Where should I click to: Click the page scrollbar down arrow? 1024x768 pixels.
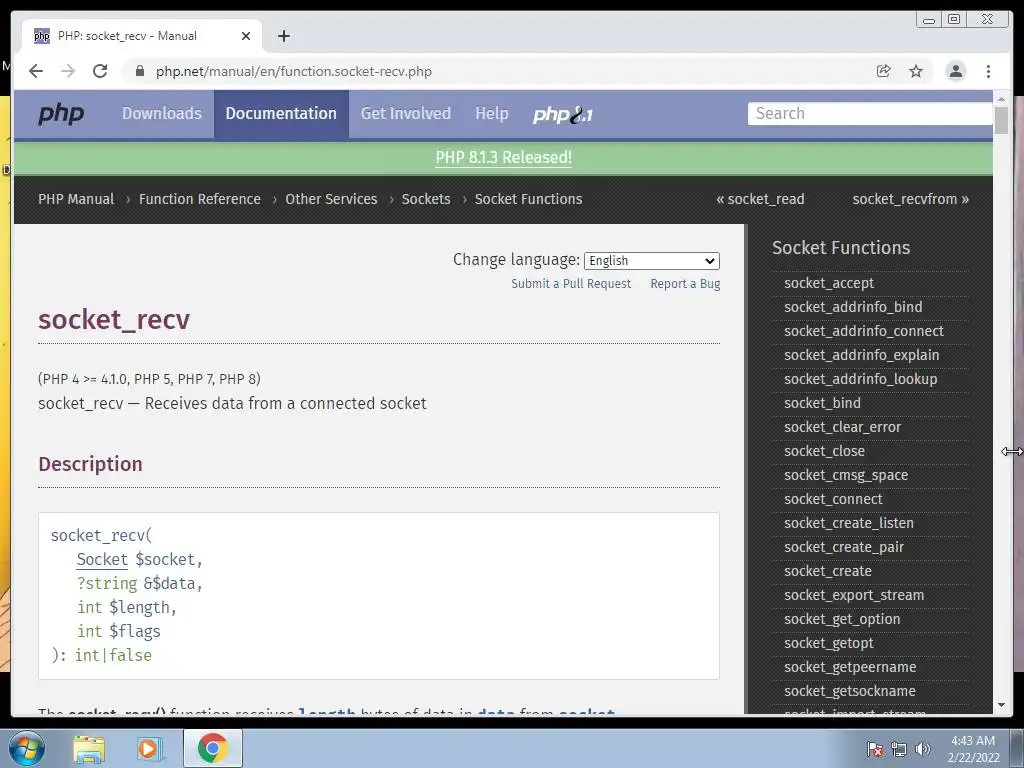1001,705
